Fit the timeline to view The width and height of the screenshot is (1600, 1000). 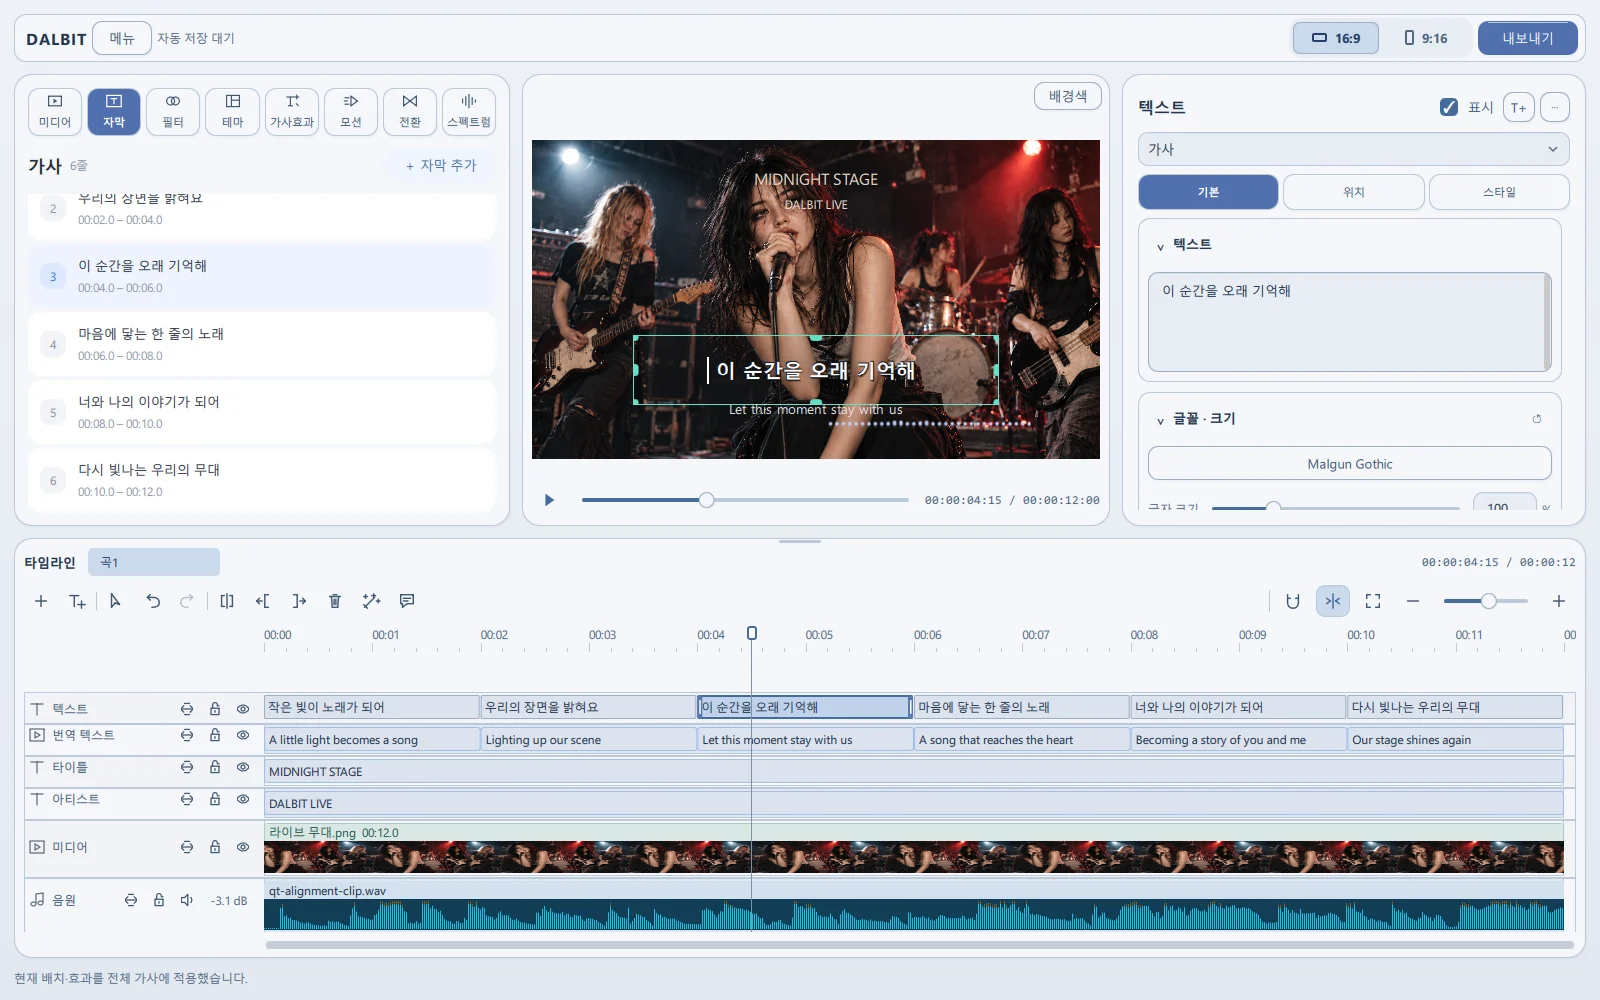(x=1373, y=601)
